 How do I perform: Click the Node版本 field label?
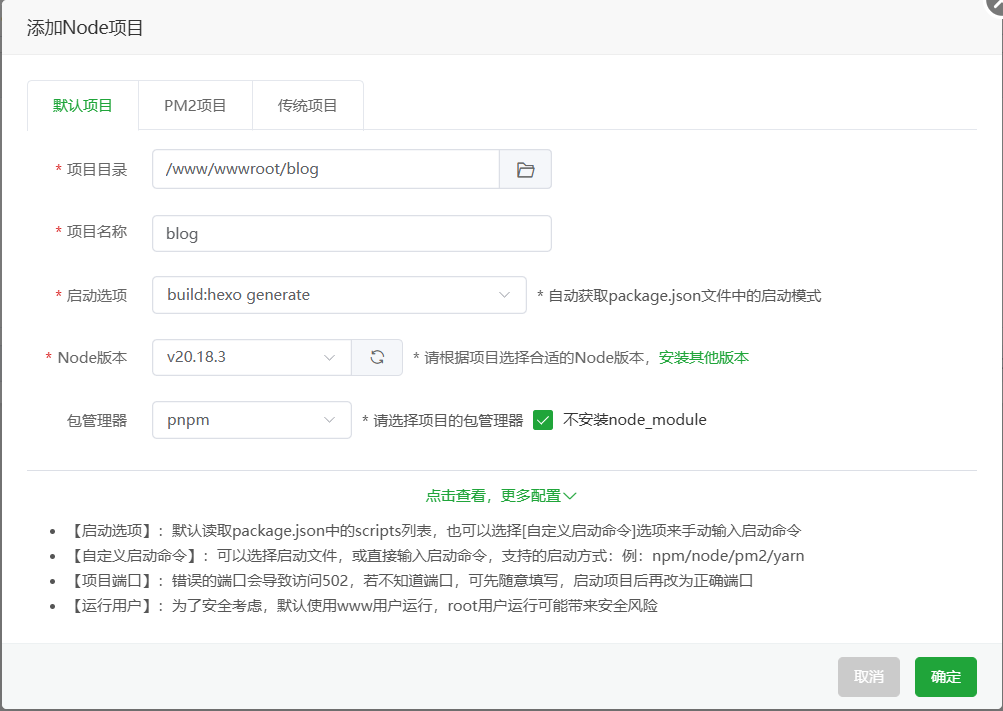92,357
